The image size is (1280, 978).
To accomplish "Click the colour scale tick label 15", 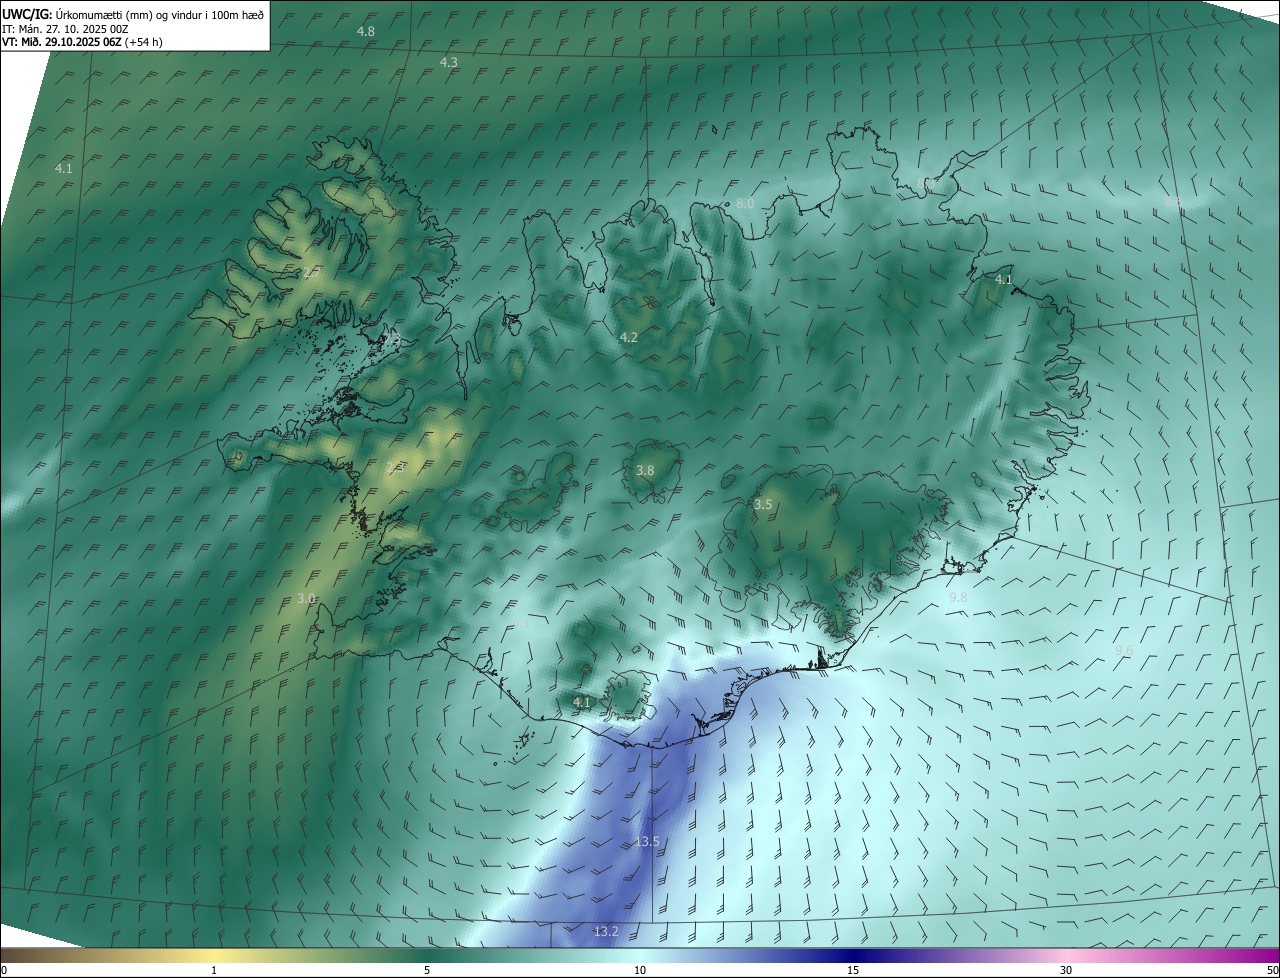I will pos(853,970).
